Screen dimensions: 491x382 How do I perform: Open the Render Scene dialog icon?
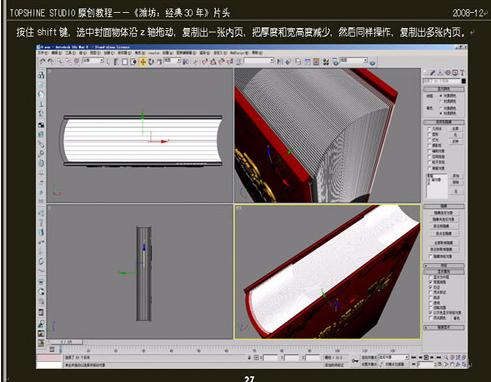(335, 62)
